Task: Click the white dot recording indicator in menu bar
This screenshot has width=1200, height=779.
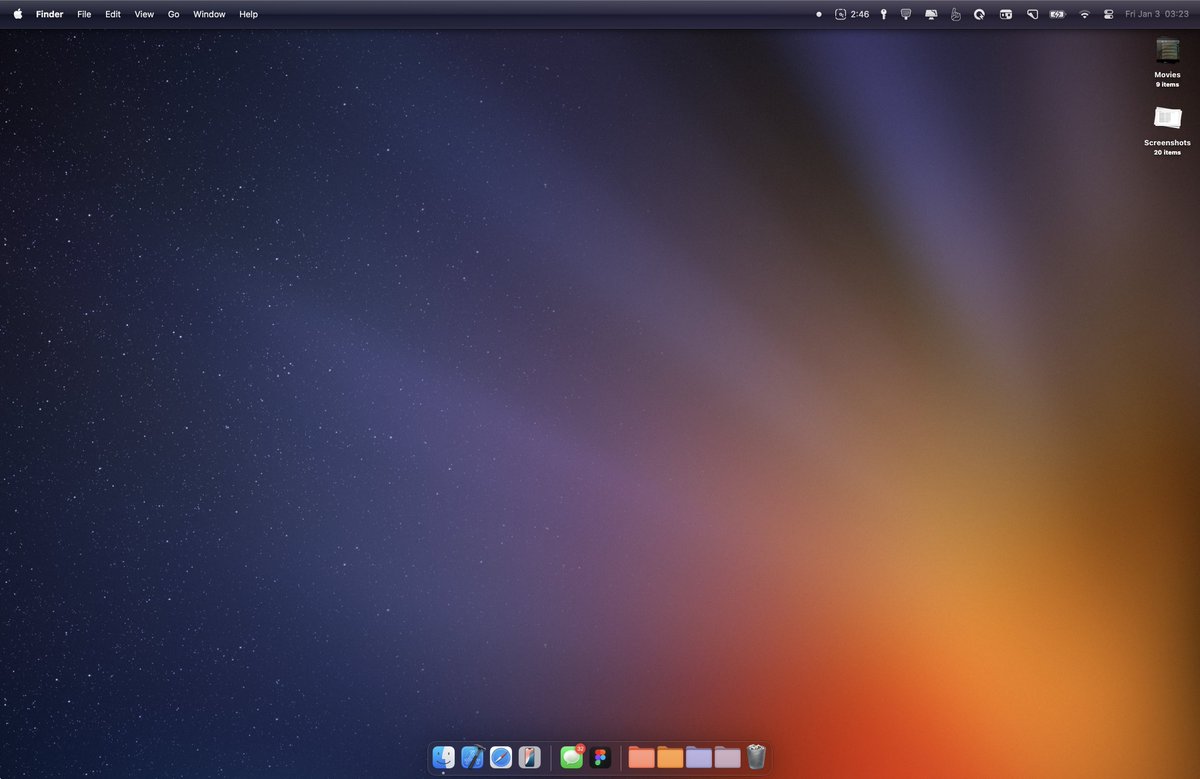Action: (819, 14)
